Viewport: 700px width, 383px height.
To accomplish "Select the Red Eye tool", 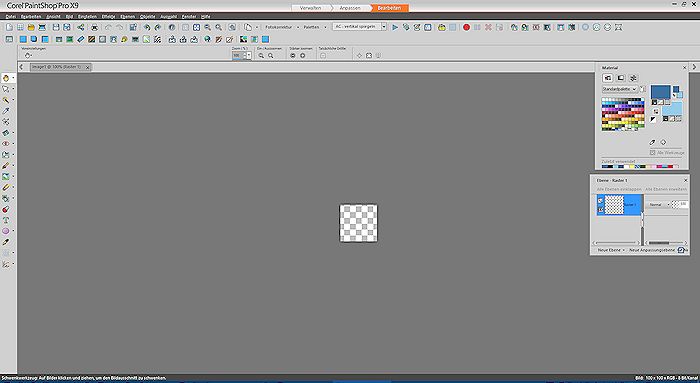I will [6, 144].
